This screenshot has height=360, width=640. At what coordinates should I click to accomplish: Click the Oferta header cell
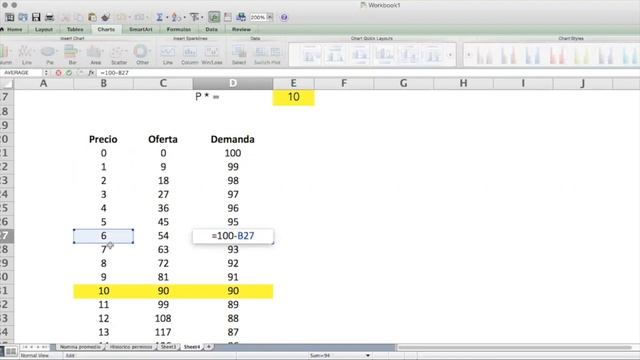[x=163, y=140]
